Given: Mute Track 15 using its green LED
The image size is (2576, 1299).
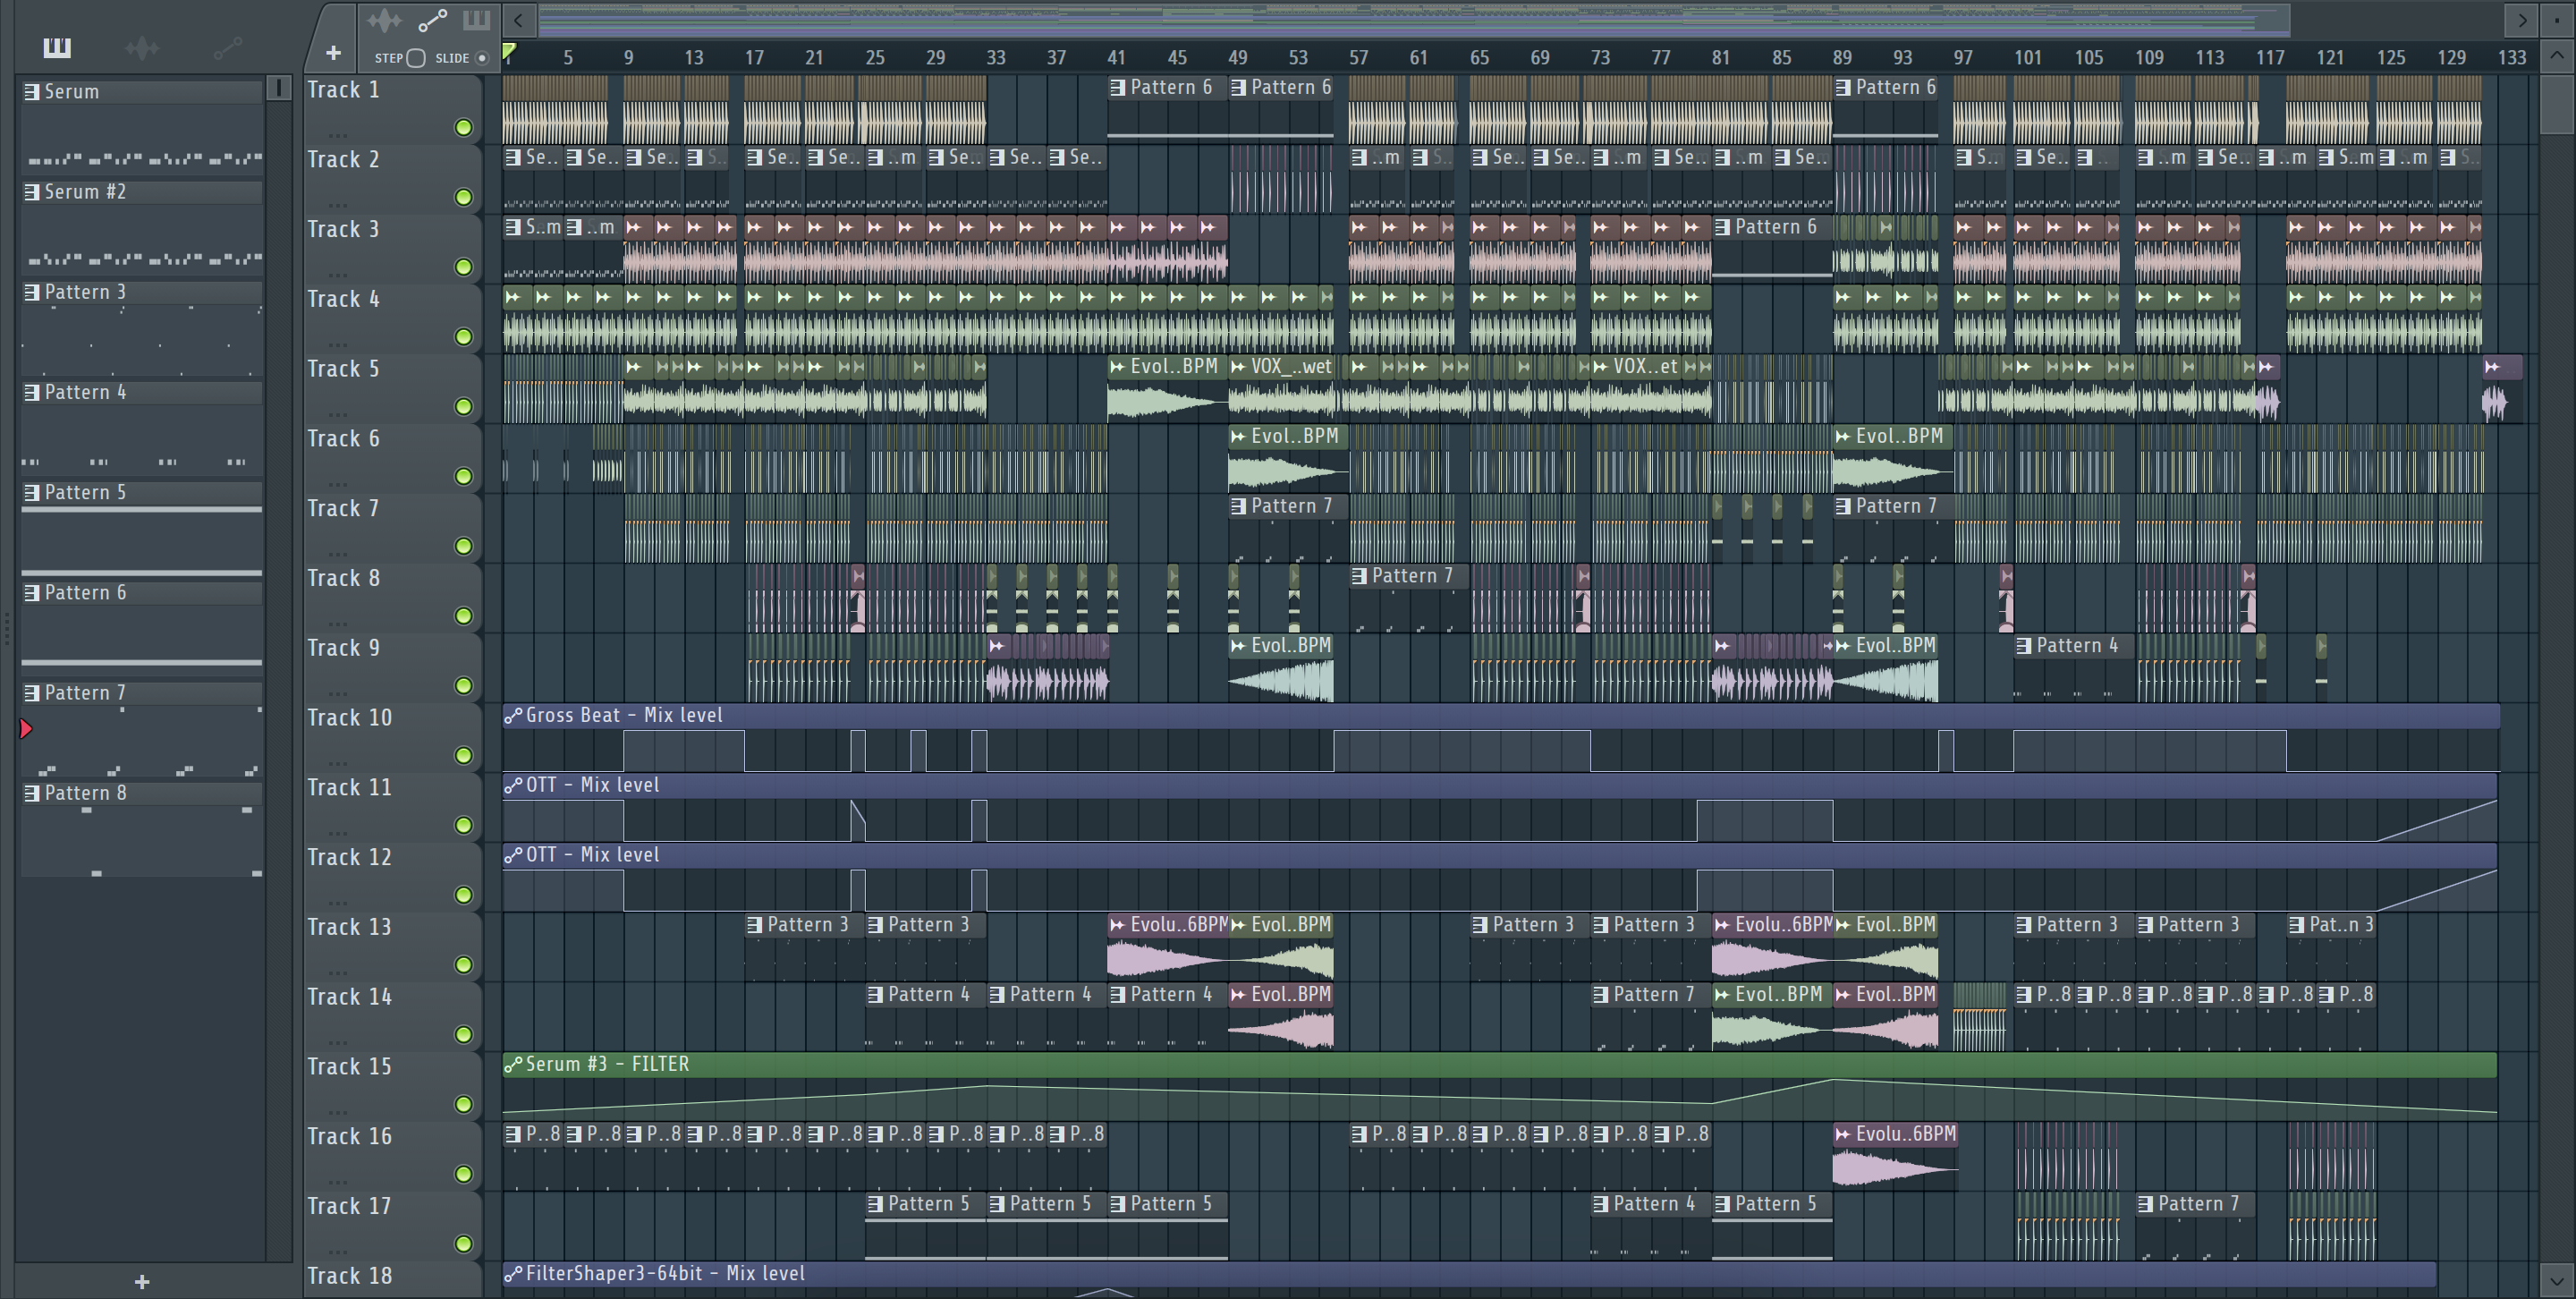Looking at the screenshot, I should [463, 1104].
